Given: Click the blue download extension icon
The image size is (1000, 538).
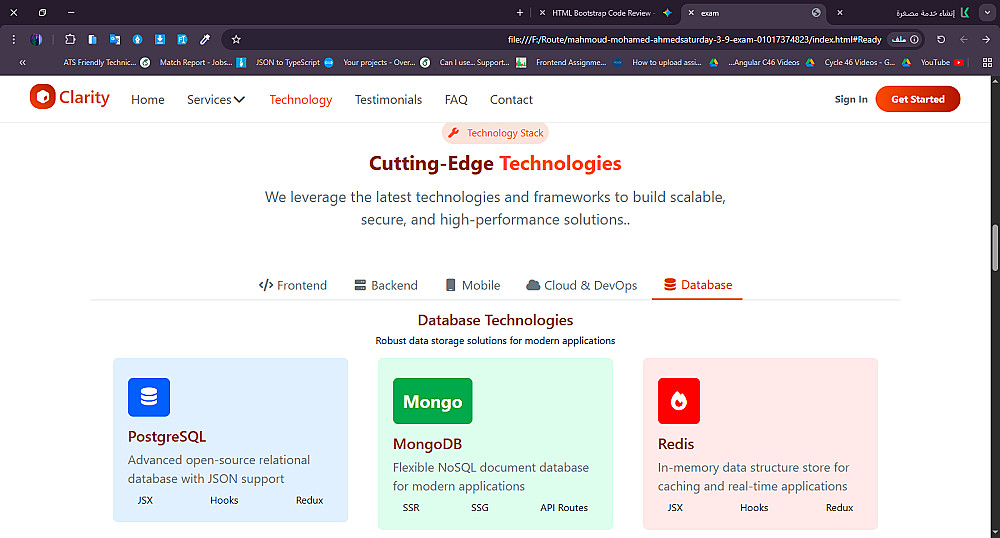Looking at the screenshot, I should [x=159, y=40].
